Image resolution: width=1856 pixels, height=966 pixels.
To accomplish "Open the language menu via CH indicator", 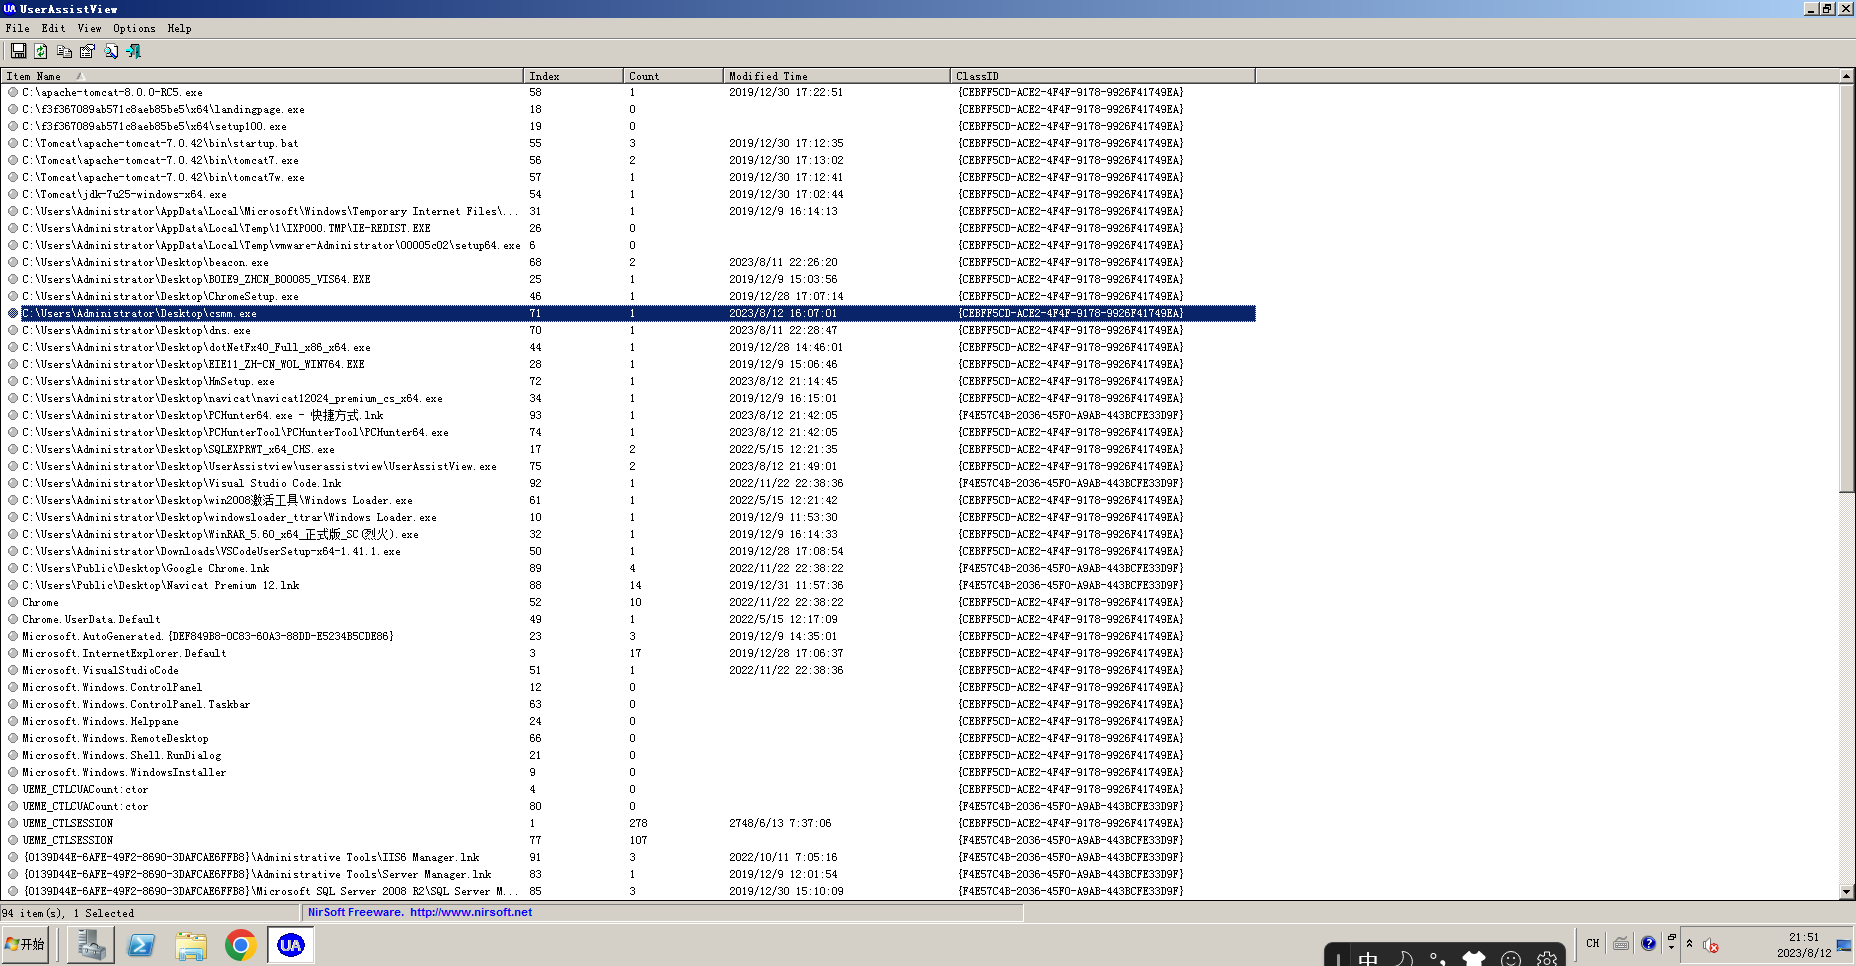I will tap(1593, 943).
